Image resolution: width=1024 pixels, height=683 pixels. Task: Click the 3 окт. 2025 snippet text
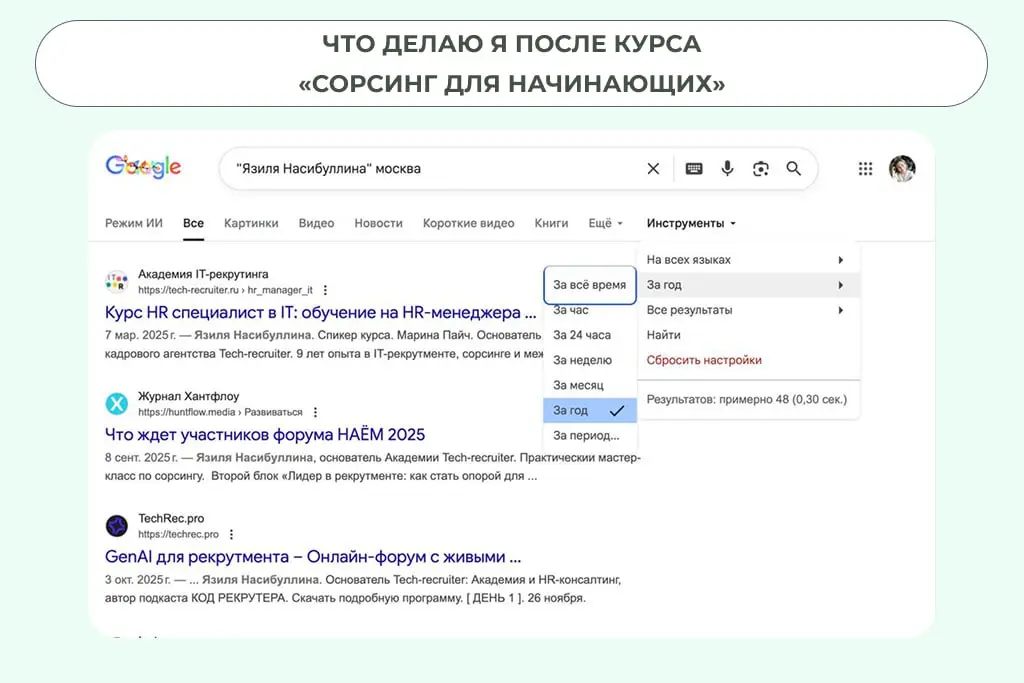point(362,588)
